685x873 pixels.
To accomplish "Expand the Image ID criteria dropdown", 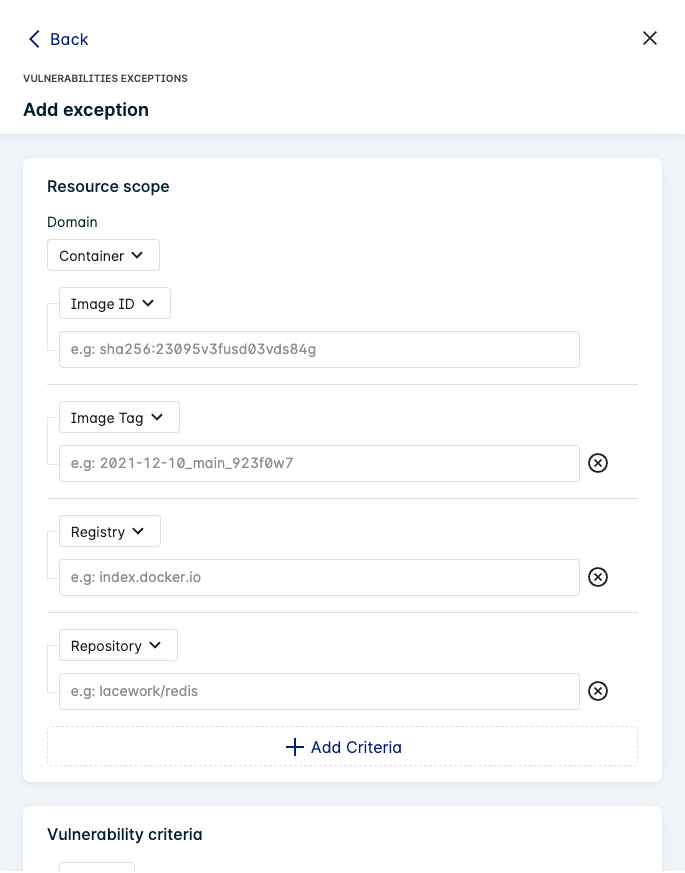I will point(115,303).
